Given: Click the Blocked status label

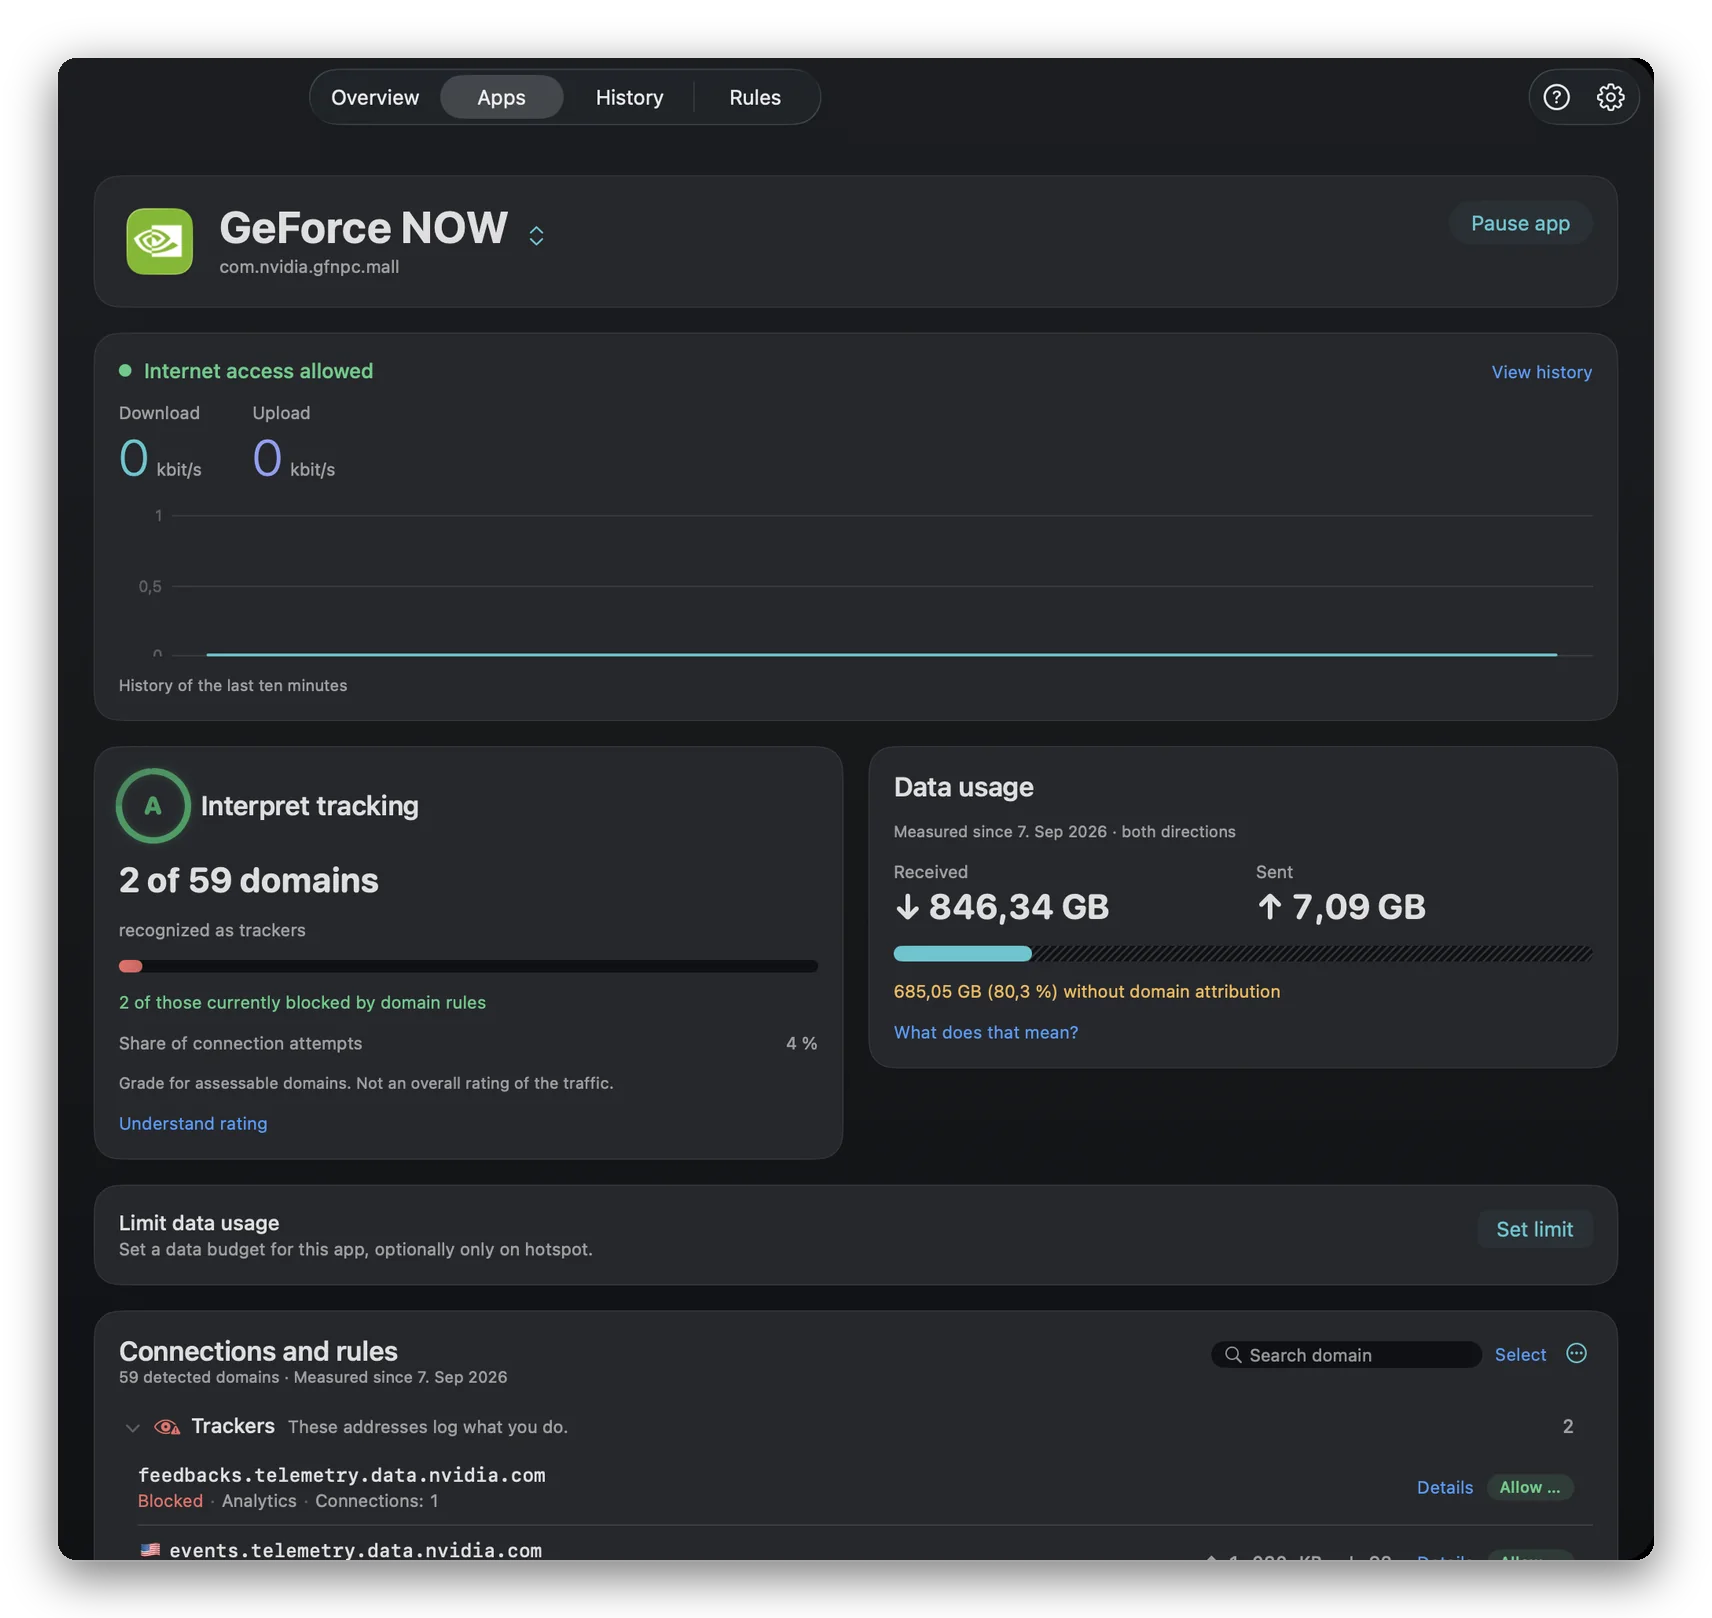Looking at the screenshot, I should [170, 1500].
